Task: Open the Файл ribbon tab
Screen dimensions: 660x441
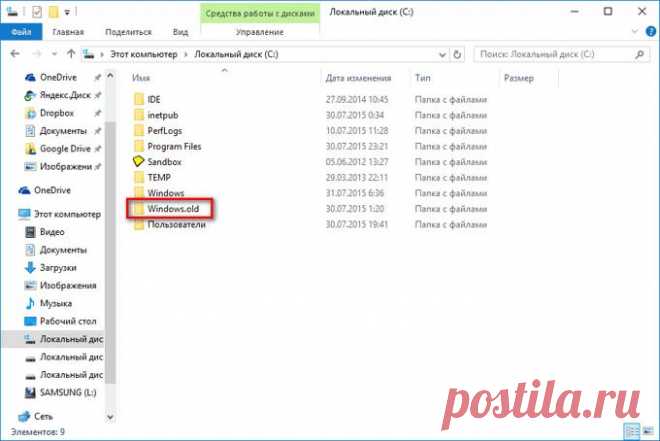Action: (x=21, y=32)
